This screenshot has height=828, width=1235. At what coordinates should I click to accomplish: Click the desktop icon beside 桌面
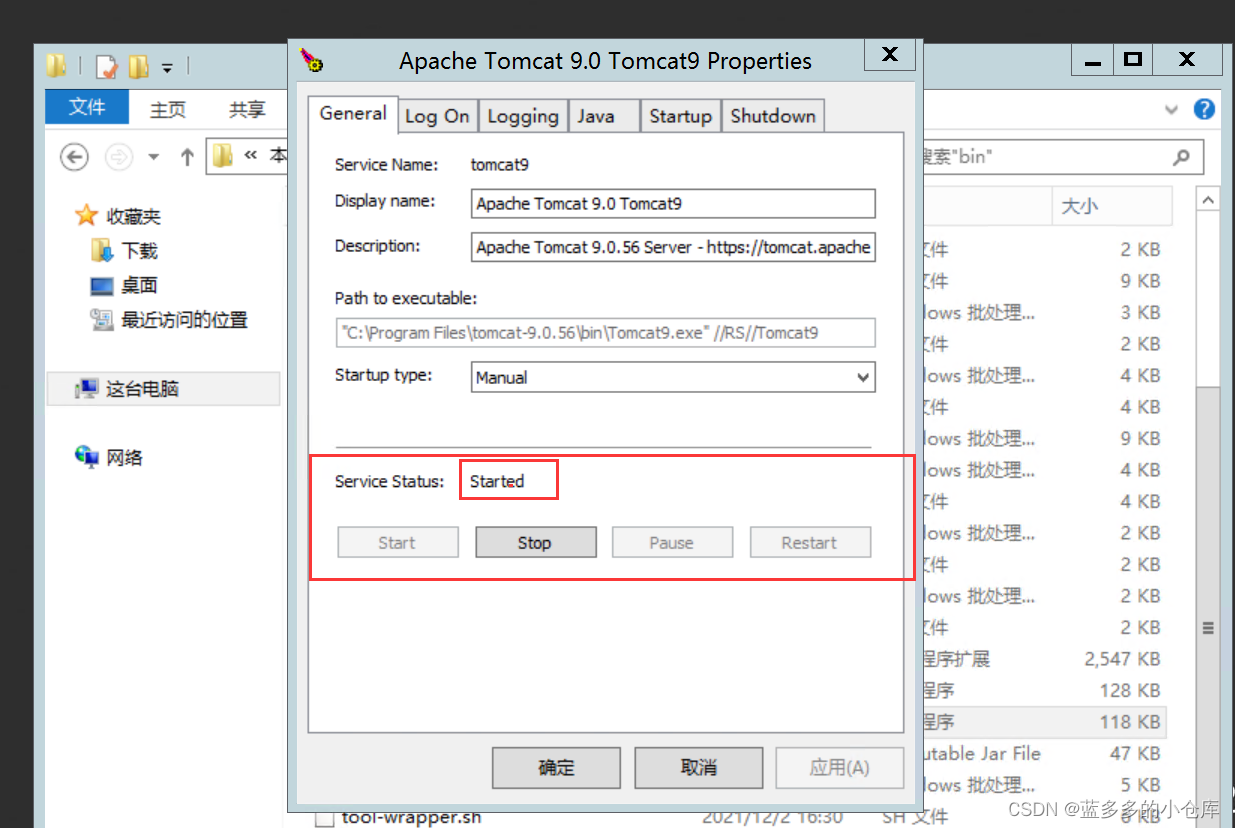tap(102, 286)
